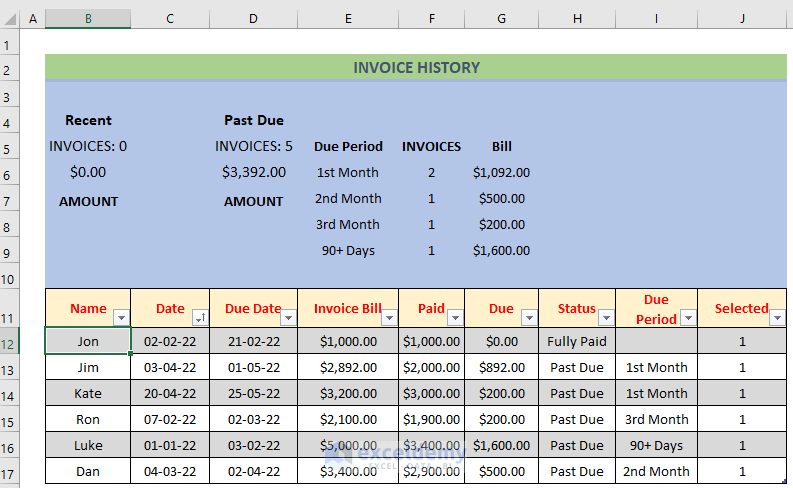This screenshot has height=488, width=793.
Task: Click the Fully Paid status cell
Action: pos(577,341)
